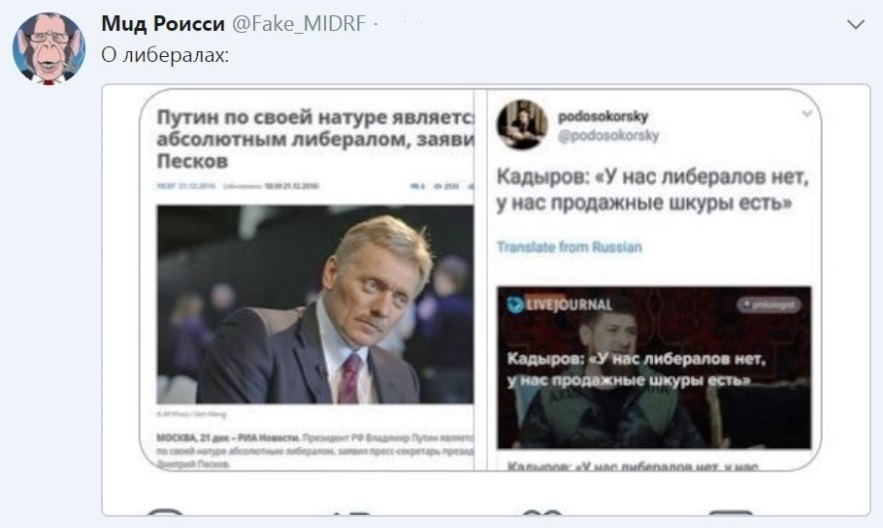Click the МОСКВА, 21 дек article paragraph
Viewport: 883px width, 528px height.
315,450
